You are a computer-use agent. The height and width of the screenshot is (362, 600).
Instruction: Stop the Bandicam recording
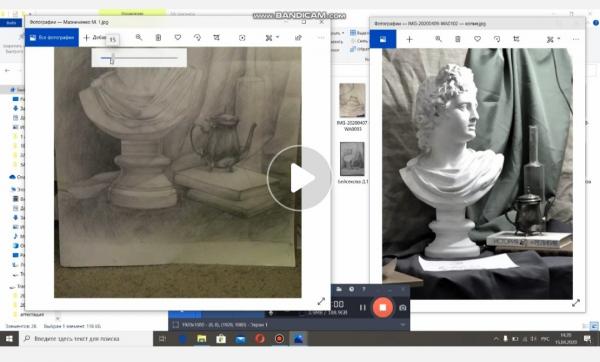pos(383,307)
